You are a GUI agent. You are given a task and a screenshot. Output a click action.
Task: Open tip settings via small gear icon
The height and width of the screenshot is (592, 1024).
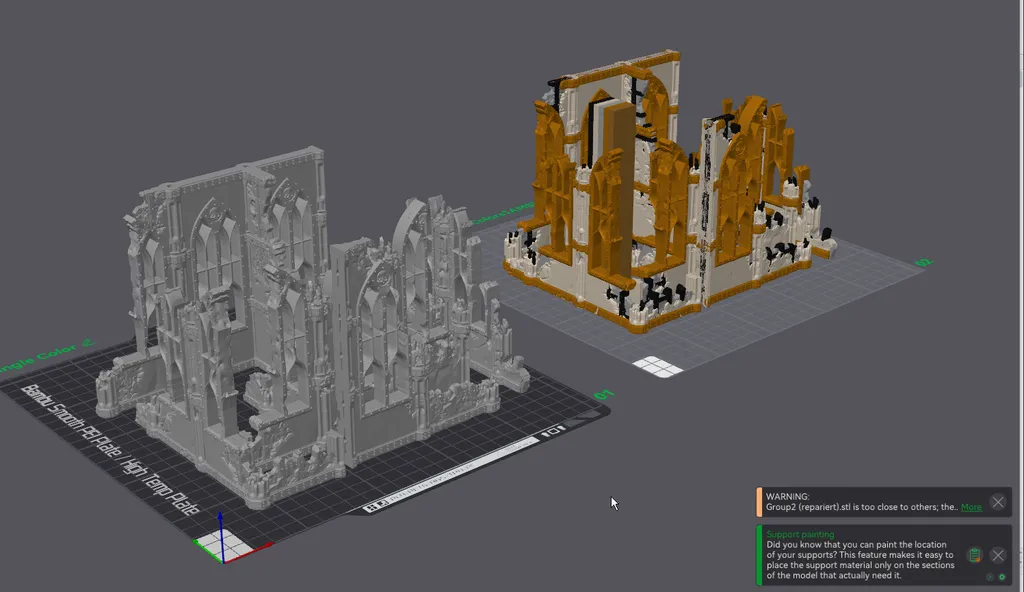point(1002,577)
